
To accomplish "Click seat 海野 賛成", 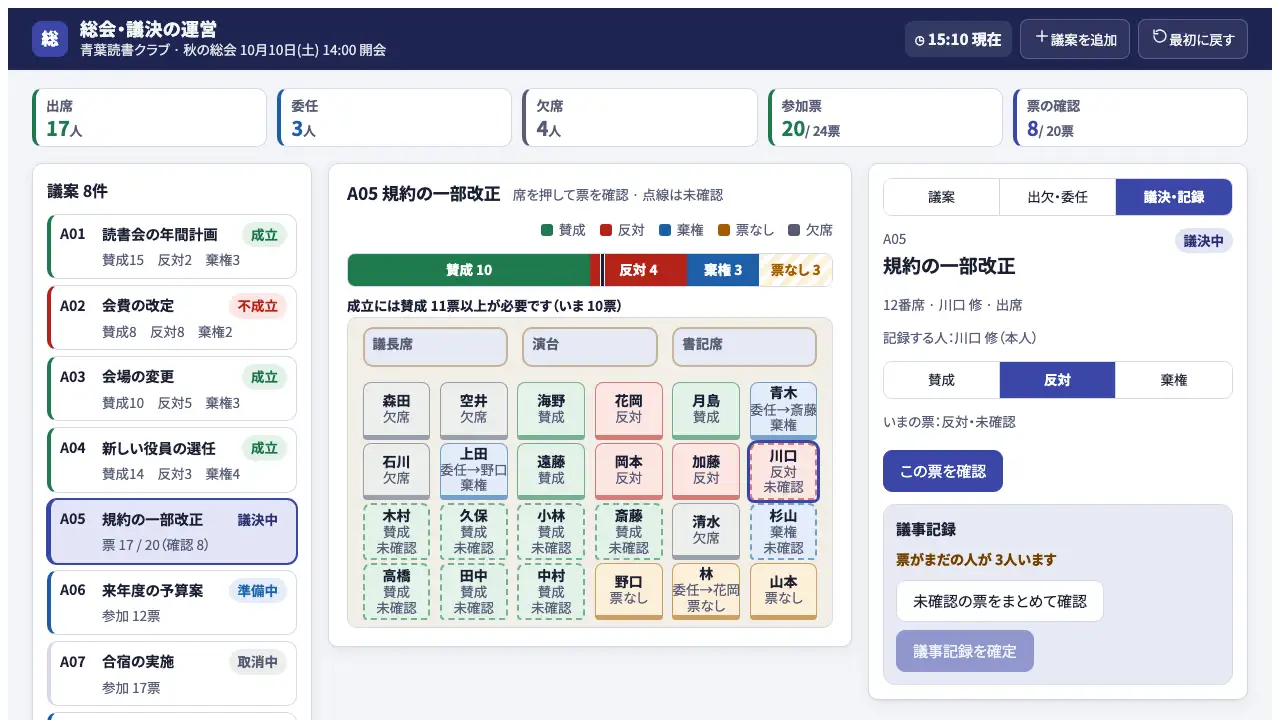I will [x=551, y=410].
